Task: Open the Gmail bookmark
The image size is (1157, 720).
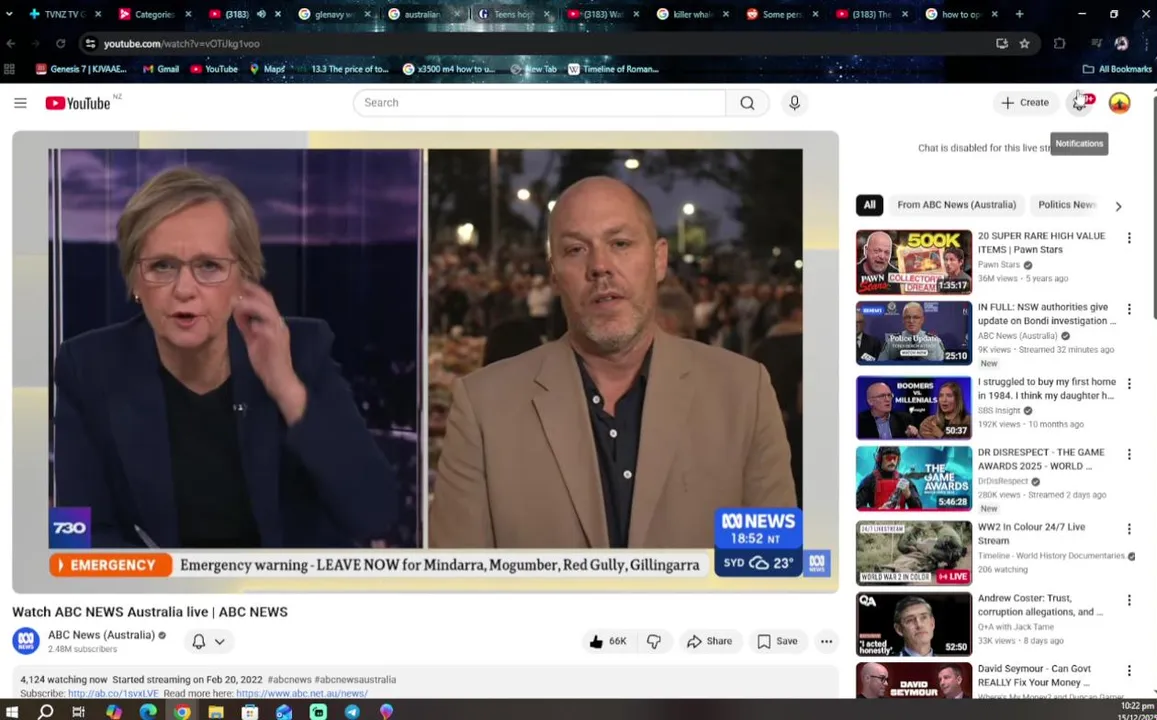Action: pos(161,69)
